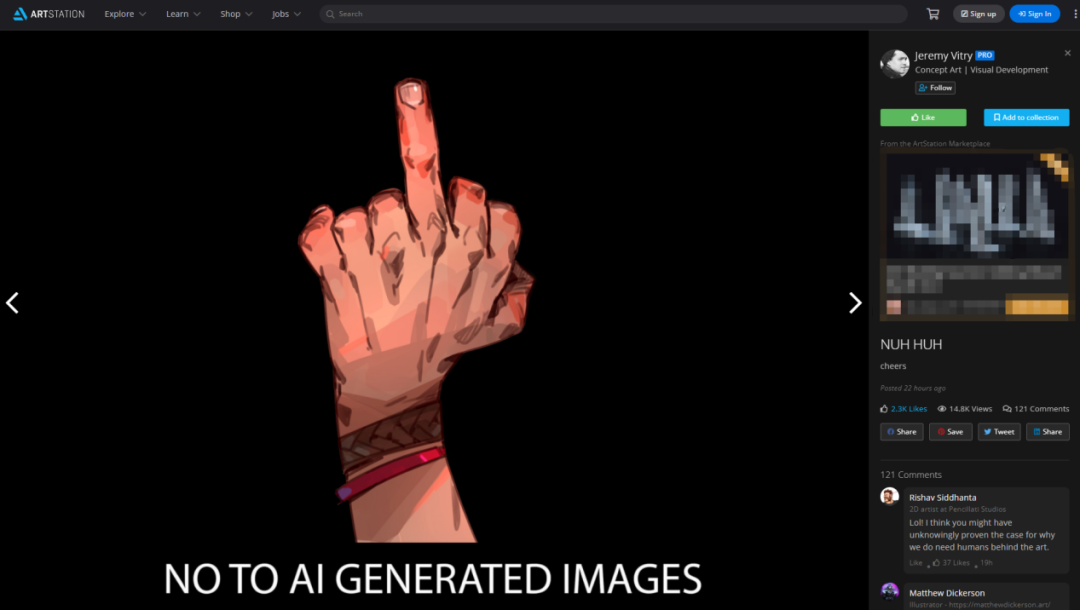Open Rishav Siddhanta's profile name
The width and height of the screenshot is (1080, 610).
(x=942, y=497)
